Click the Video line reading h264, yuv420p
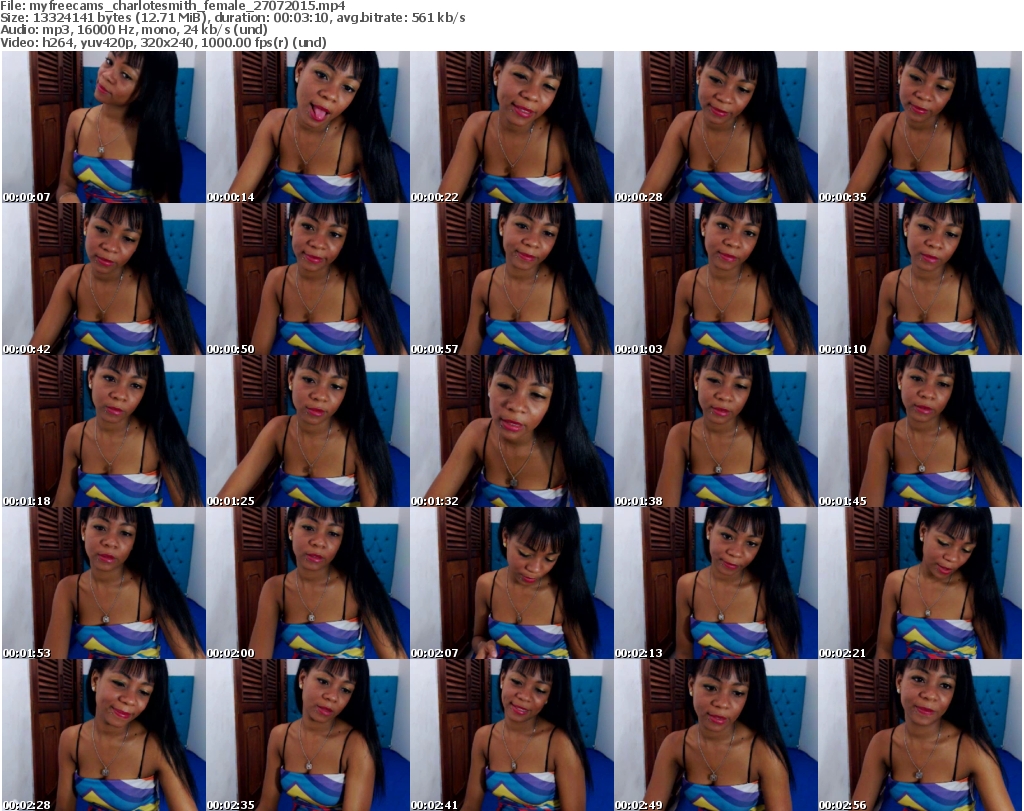This screenshot has width=1024, height=811. click(x=163, y=42)
